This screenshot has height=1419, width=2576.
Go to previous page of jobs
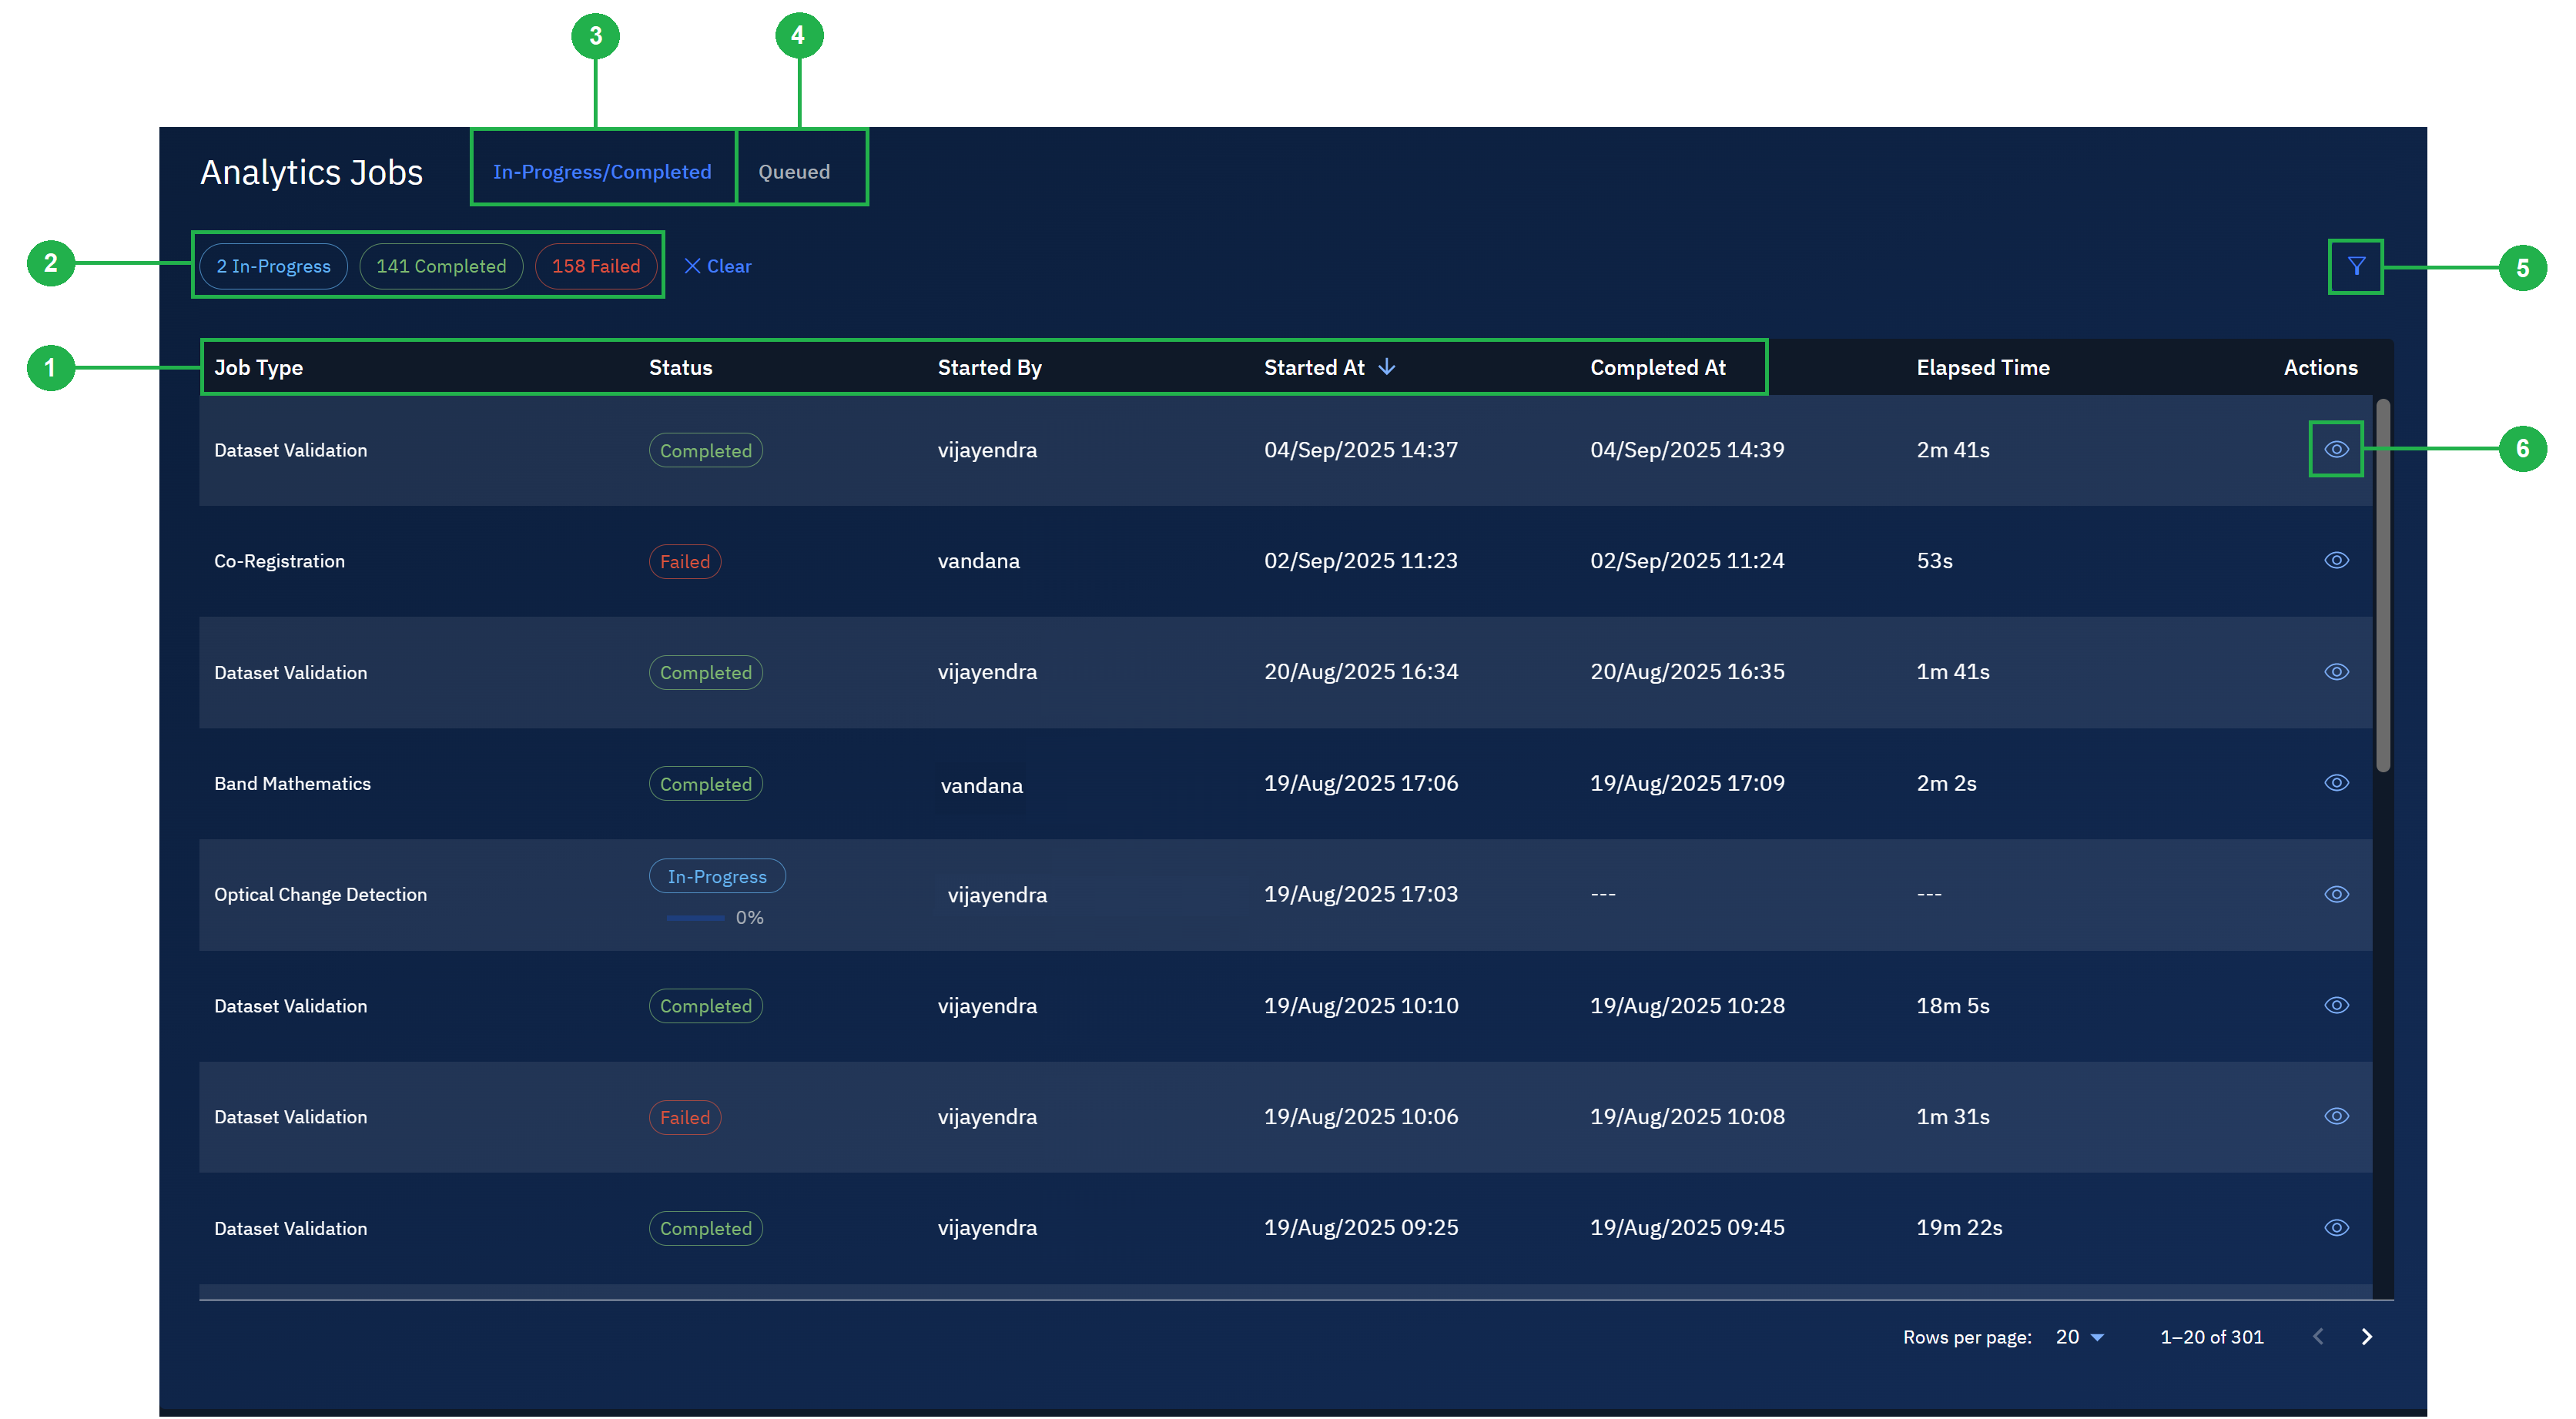(2317, 1336)
